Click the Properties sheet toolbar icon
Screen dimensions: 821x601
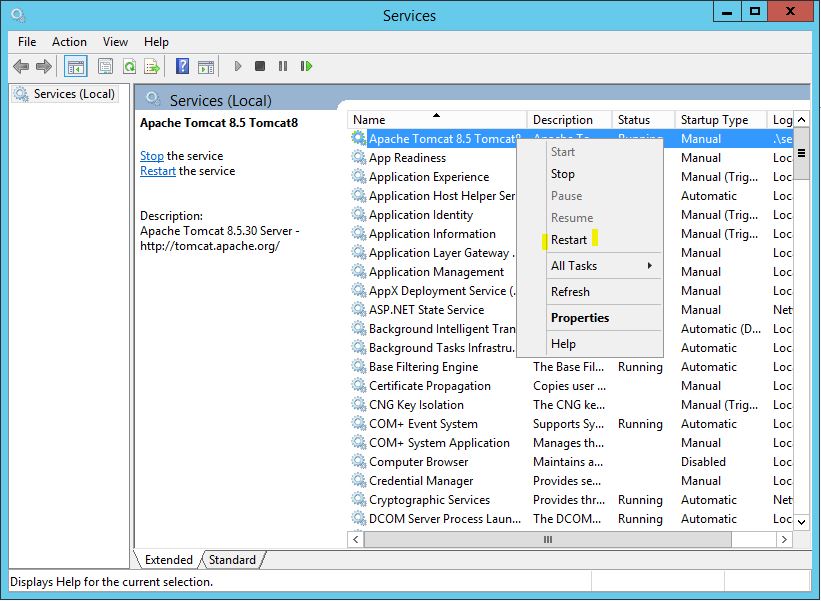(106, 66)
